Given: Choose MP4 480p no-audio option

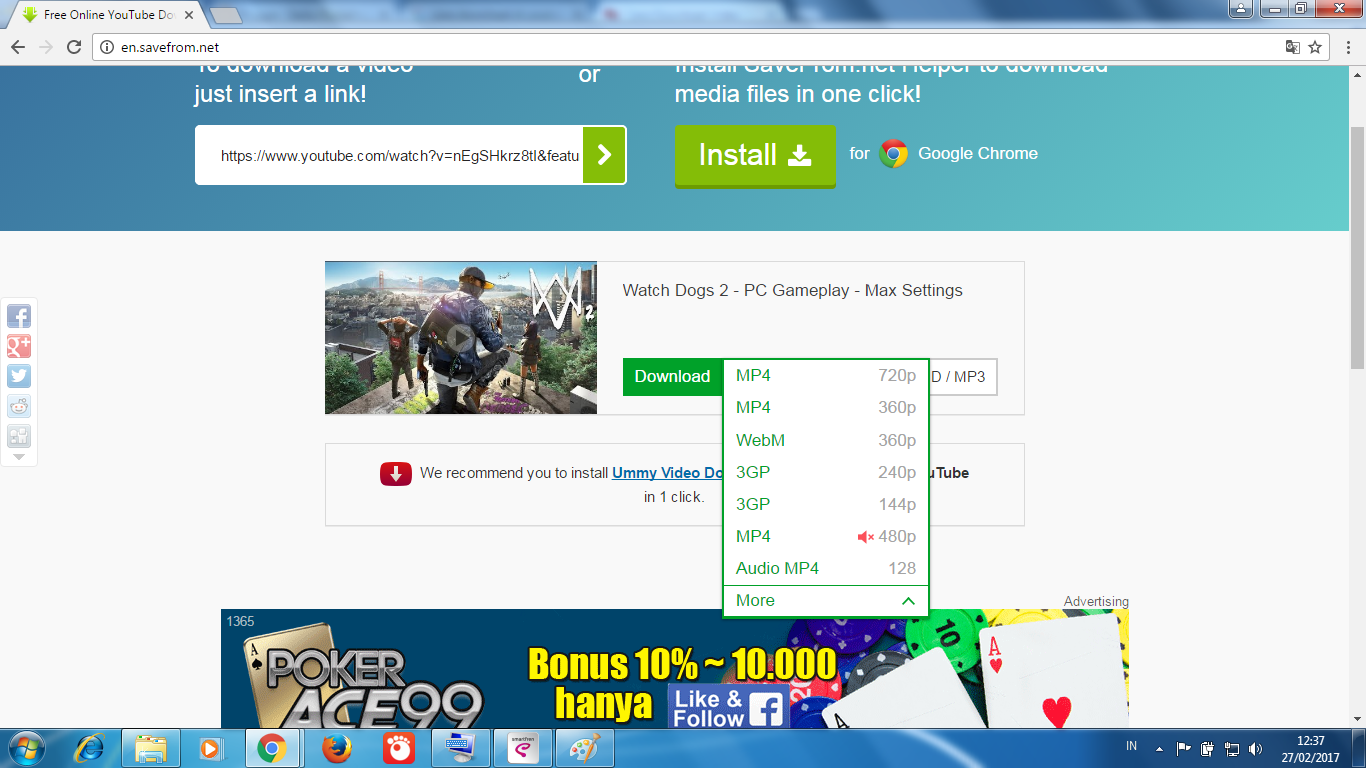Looking at the screenshot, I should point(826,536).
